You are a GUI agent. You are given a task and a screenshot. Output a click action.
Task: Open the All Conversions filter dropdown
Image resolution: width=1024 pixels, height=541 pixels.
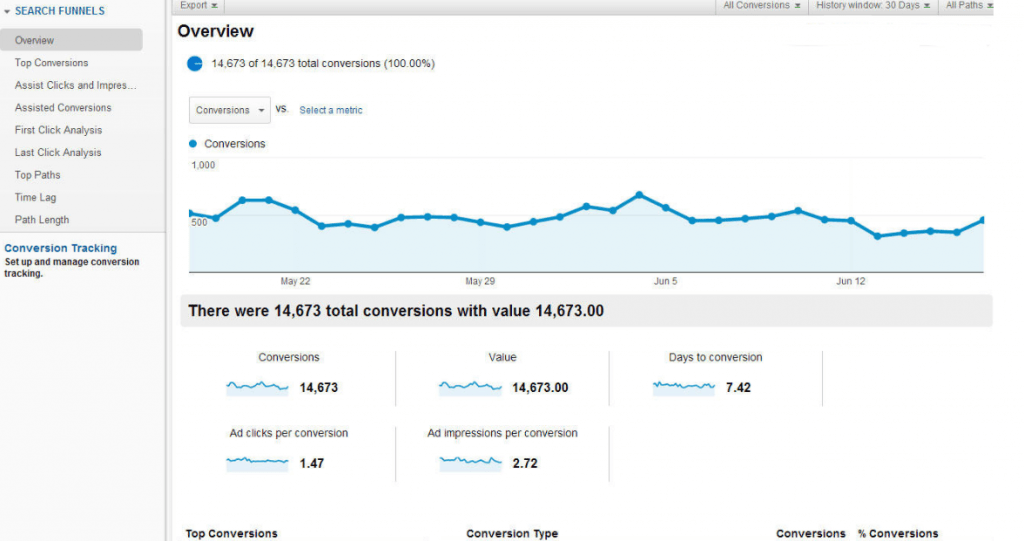click(x=761, y=5)
